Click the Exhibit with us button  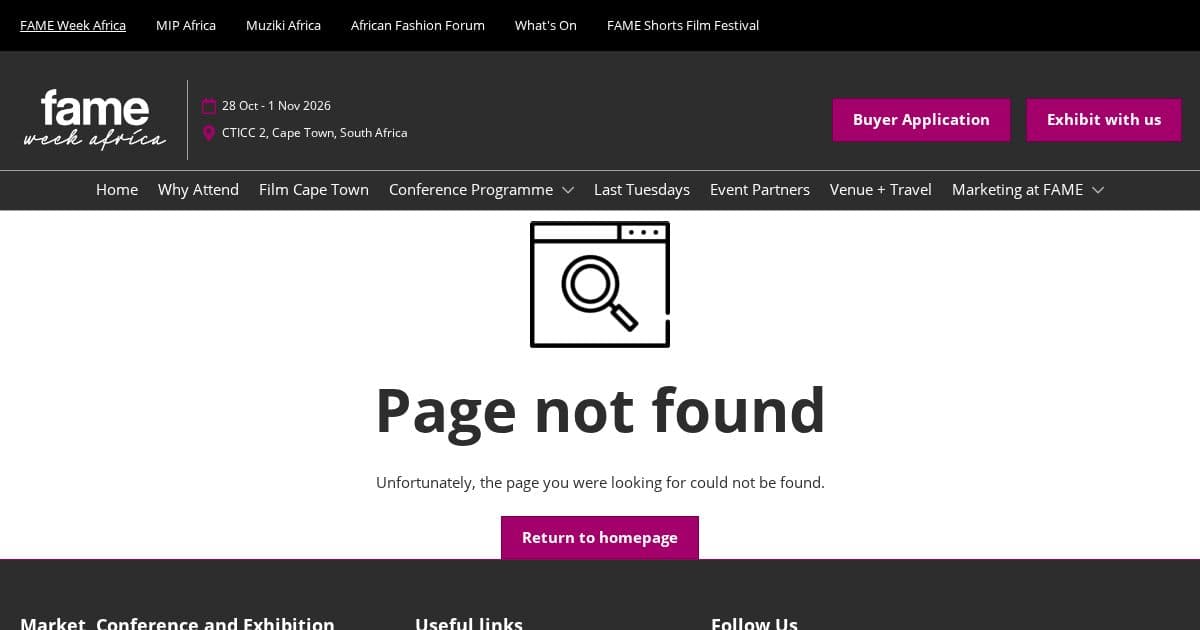point(1104,120)
